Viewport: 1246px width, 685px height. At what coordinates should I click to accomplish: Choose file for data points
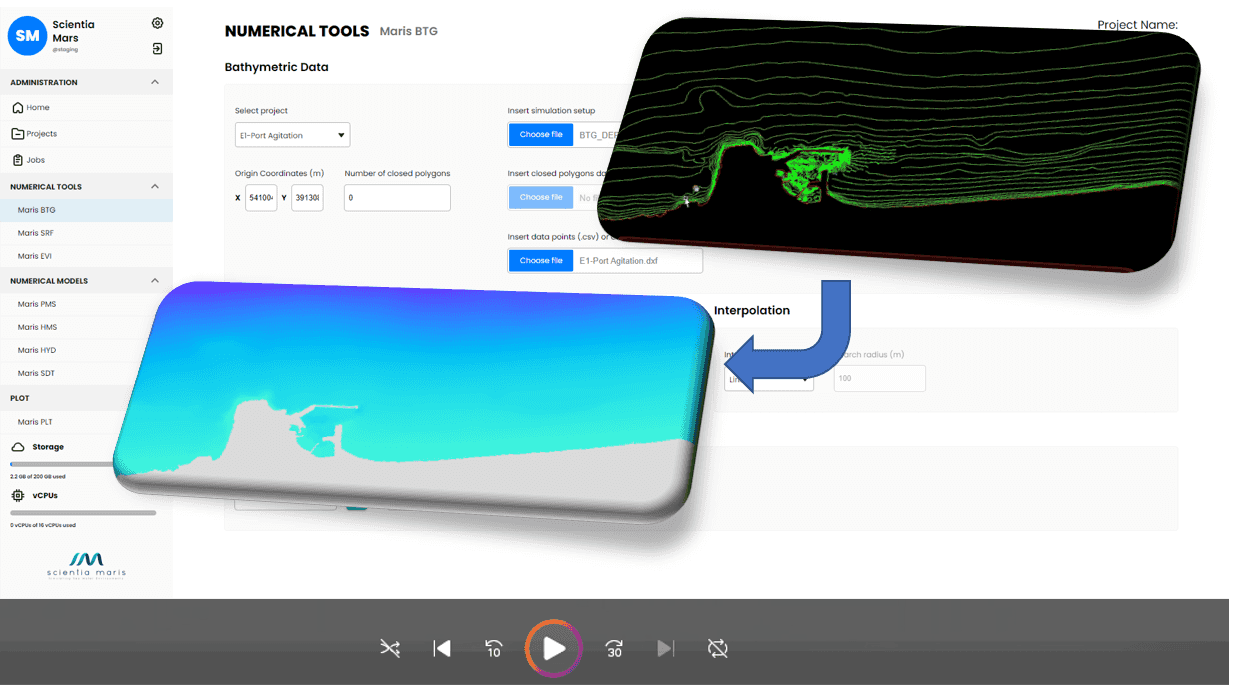[x=541, y=261]
